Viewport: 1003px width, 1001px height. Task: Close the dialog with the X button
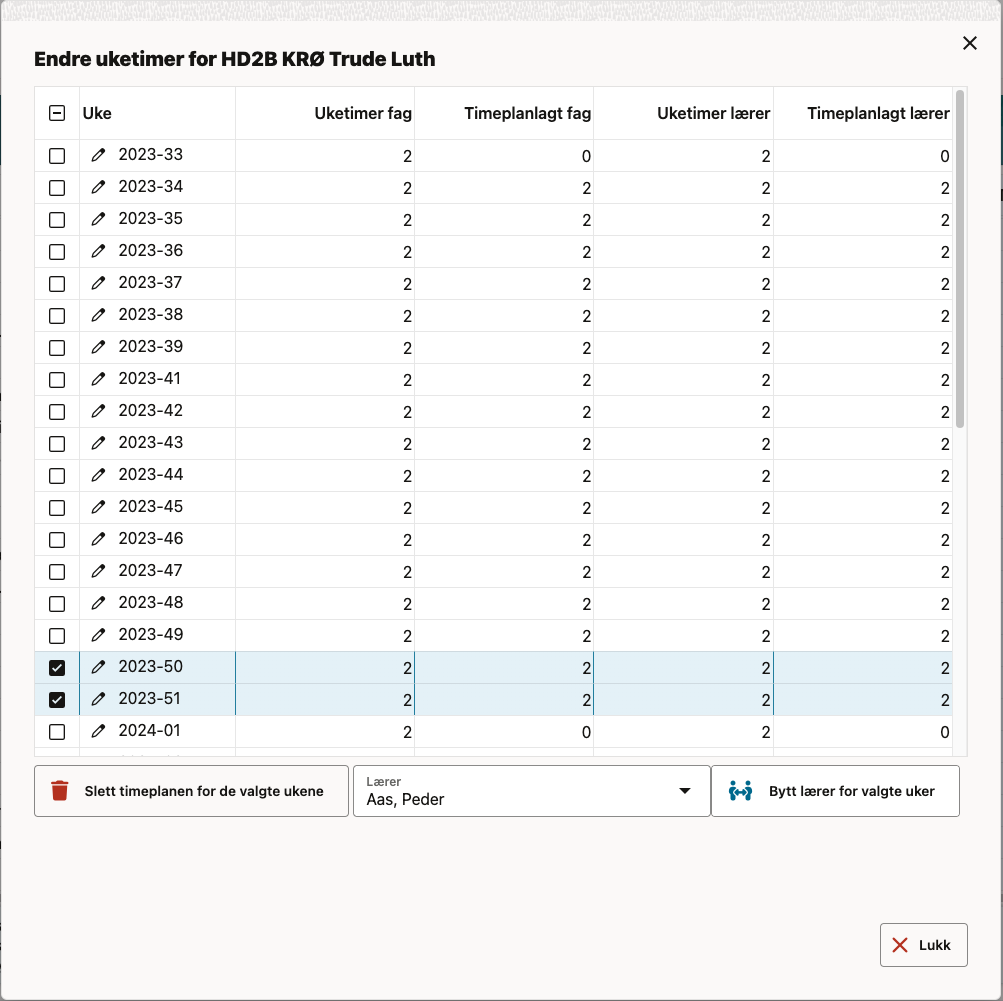tap(969, 43)
